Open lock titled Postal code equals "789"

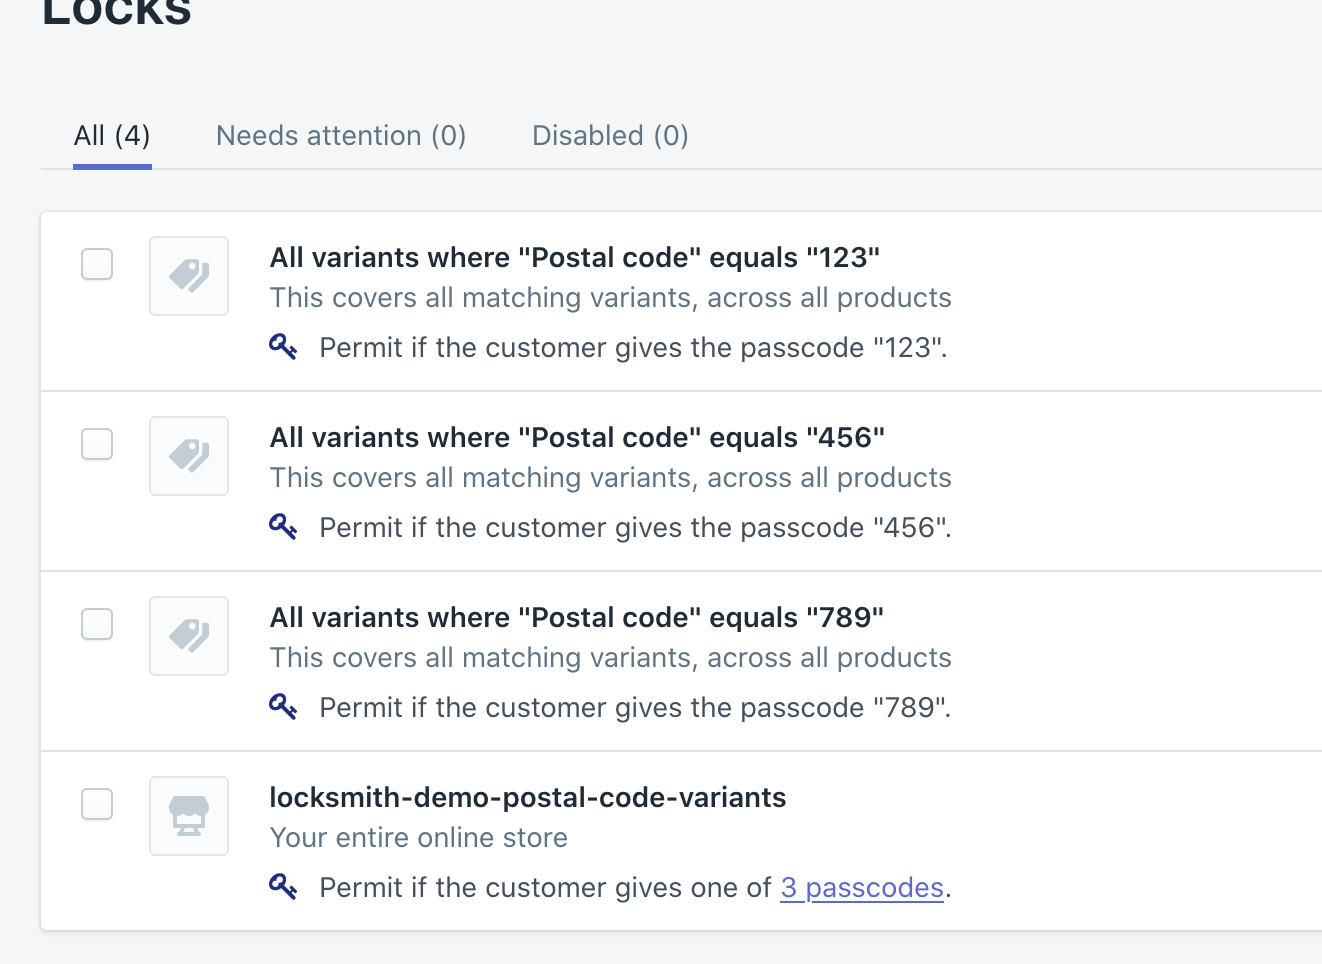[x=577, y=618]
